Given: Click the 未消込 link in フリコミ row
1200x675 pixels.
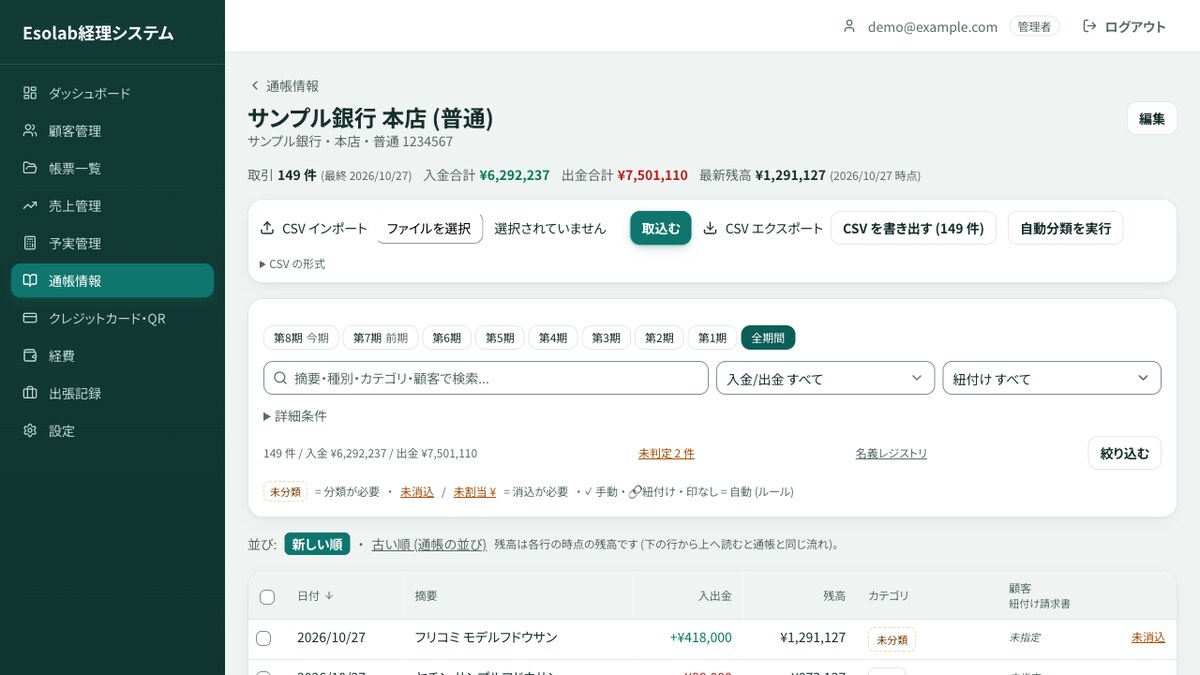Looking at the screenshot, I should click(x=1148, y=637).
